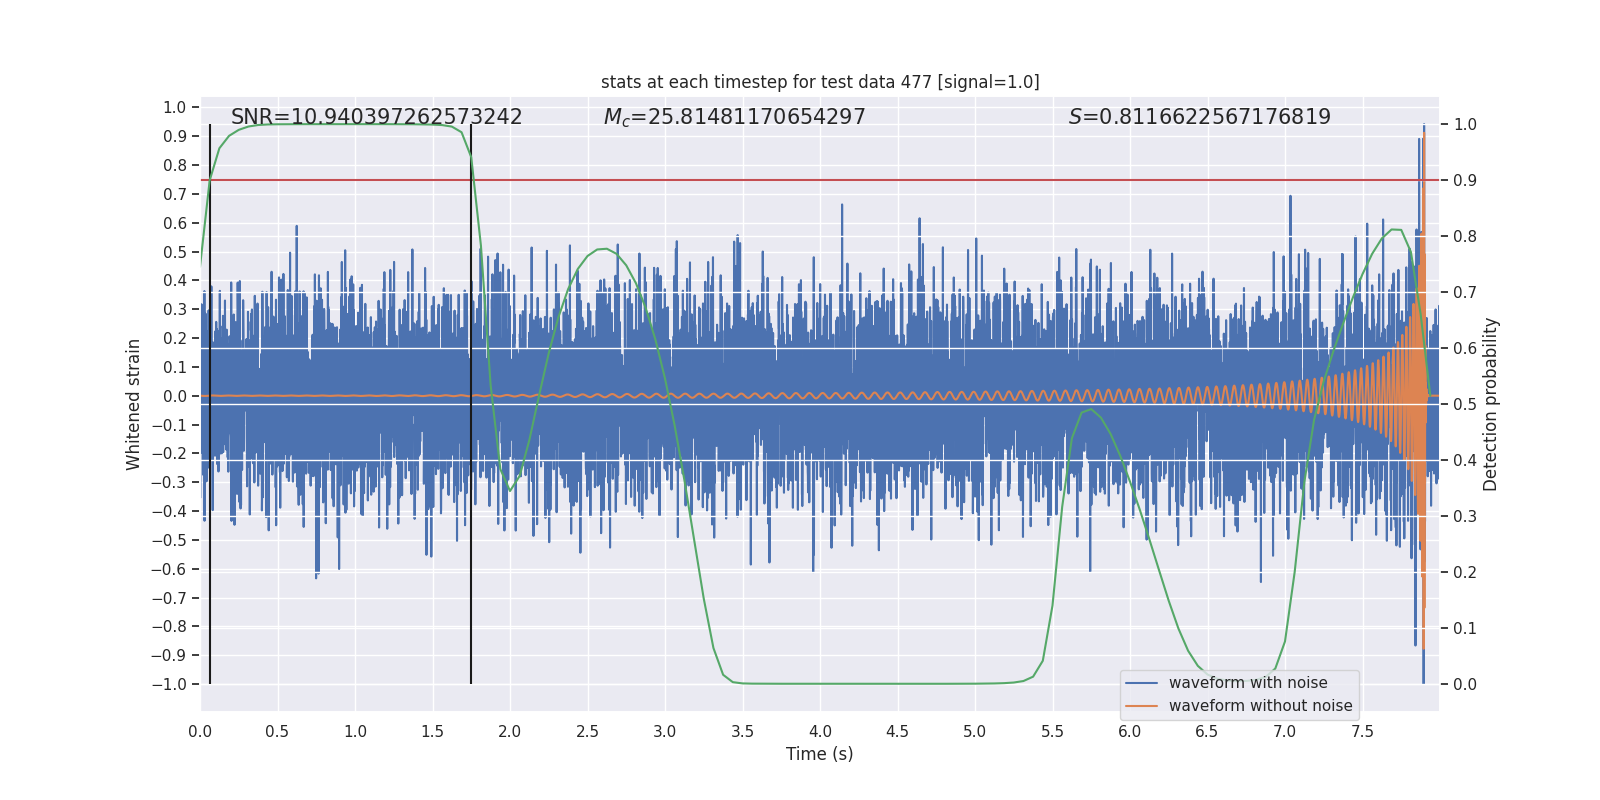Click legend entry 'waveform without noise'
Screen dimensions: 1600x800
[x=1261, y=706]
